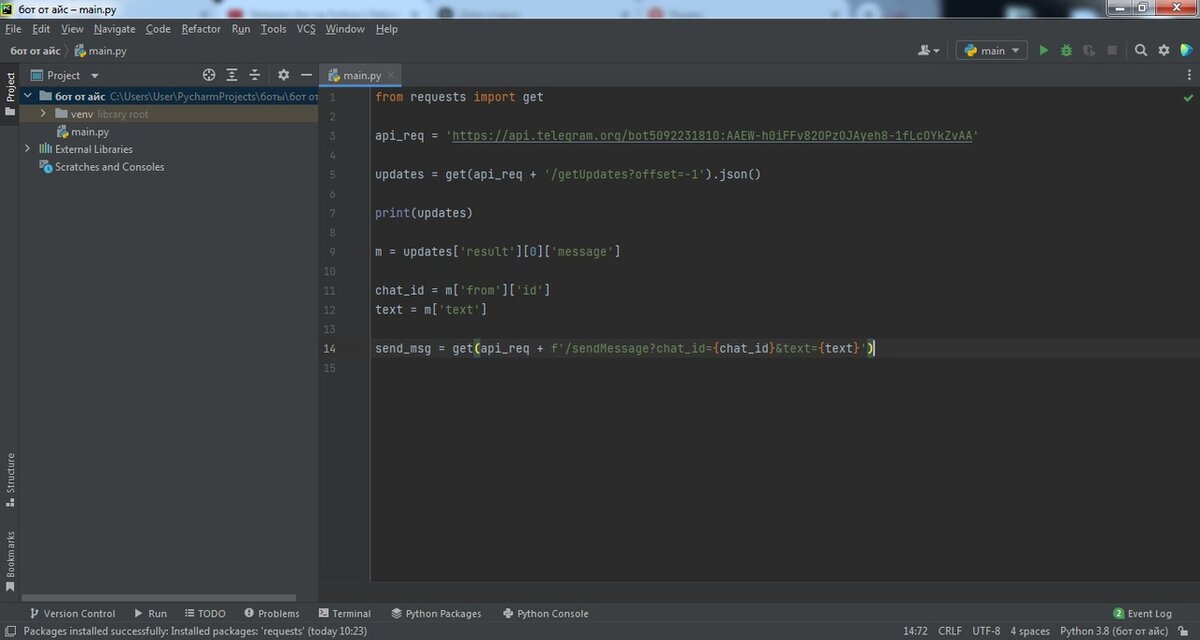The width and height of the screenshot is (1200, 640).
Task: Start debugging with the green bug icon
Action: (x=1066, y=50)
